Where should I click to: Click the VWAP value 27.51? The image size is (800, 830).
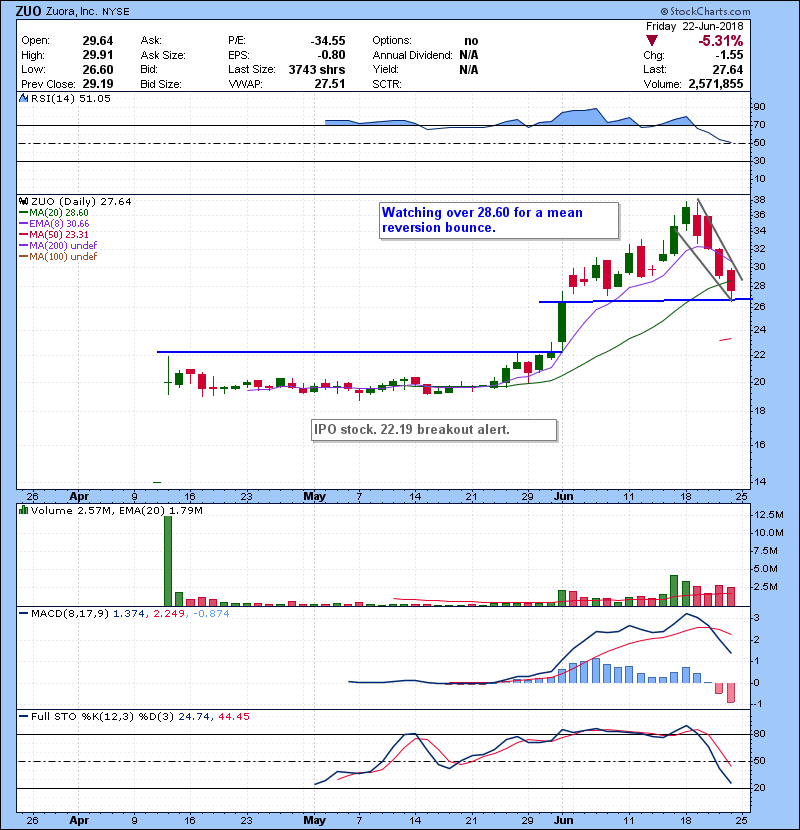[330, 84]
